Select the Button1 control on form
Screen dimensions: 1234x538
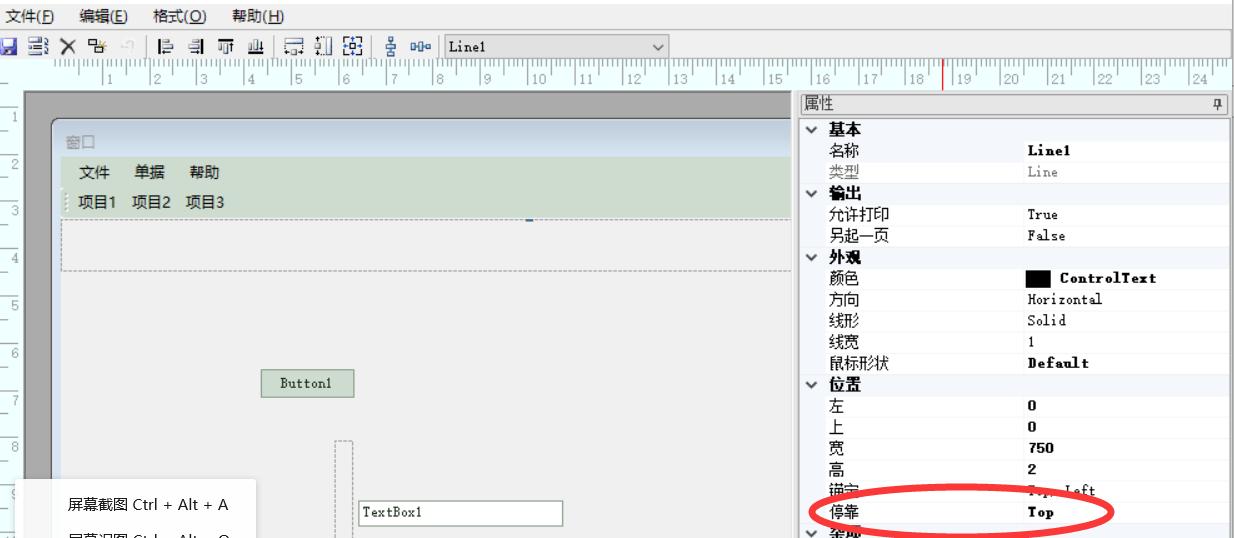307,383
